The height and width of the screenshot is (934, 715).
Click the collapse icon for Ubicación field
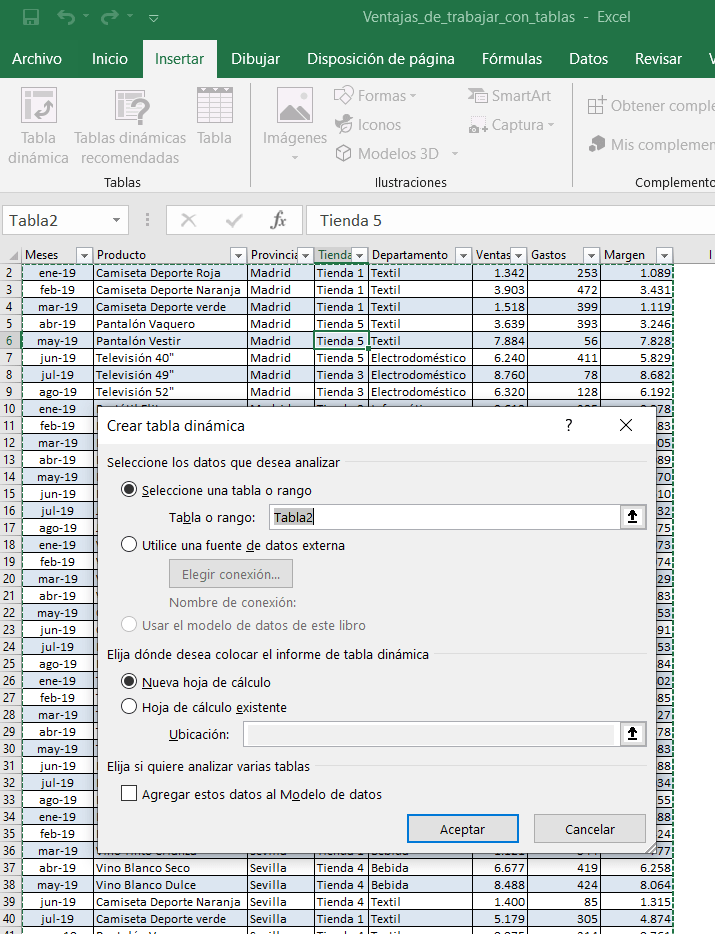pos(633,733)
